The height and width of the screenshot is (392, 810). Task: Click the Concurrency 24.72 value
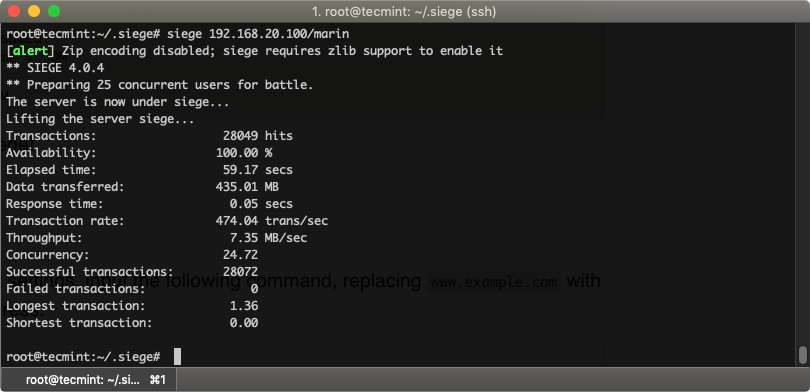pyautogui.click(x=240, y=255)
